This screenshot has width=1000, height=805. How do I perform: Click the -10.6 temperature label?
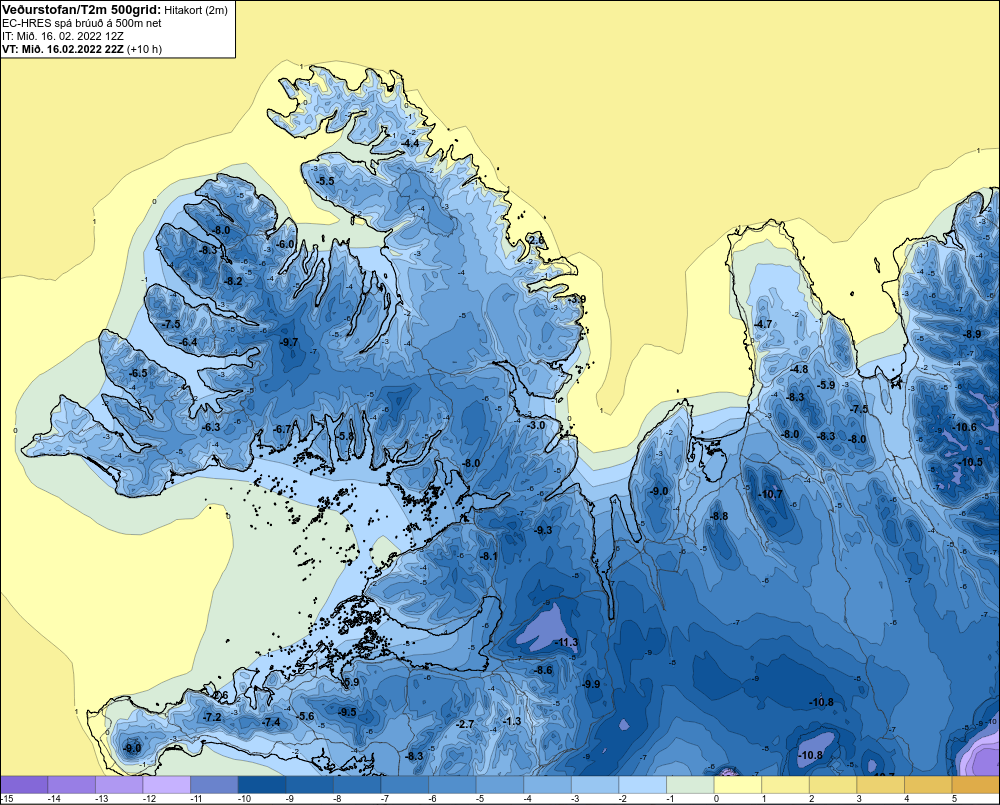tap(964, 427)
